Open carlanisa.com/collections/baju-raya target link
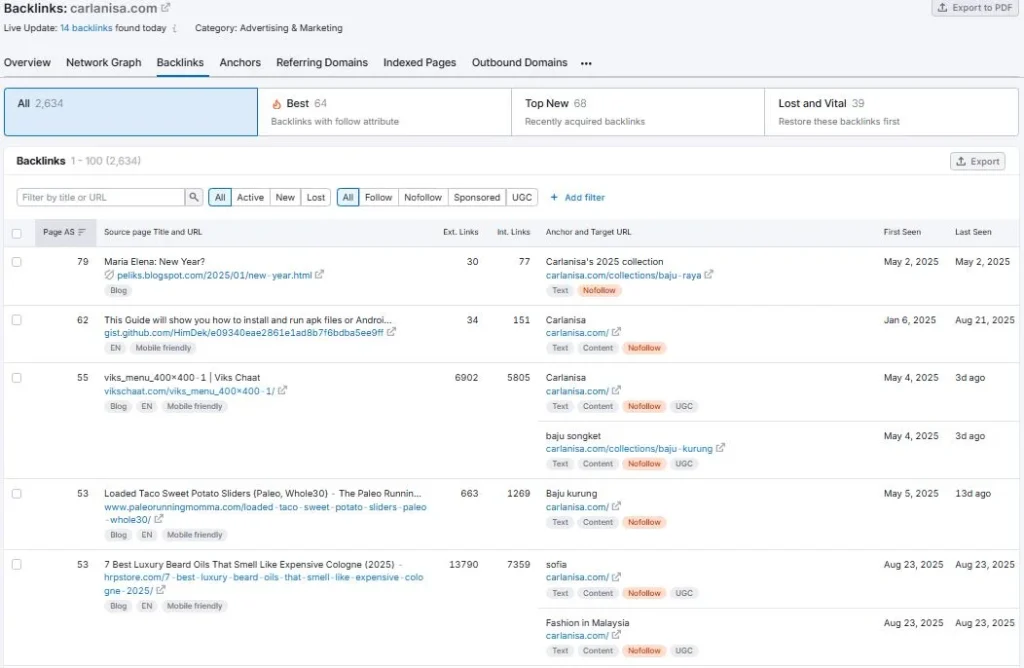This screenshot has height=668, width=1024. [623, 275]
